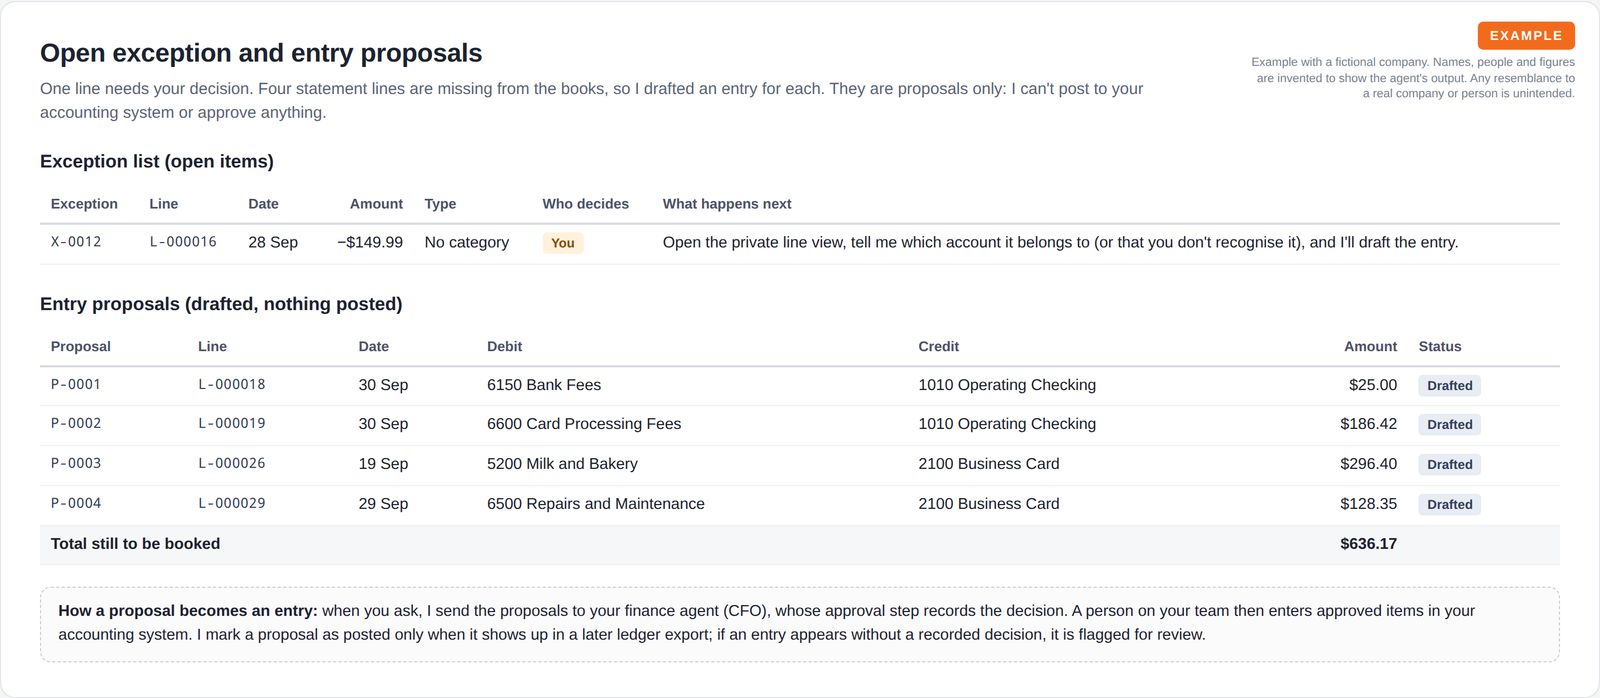Click the Drafted status for P-0002
Screen dimensions: 1600x698
pos(1449,425)
